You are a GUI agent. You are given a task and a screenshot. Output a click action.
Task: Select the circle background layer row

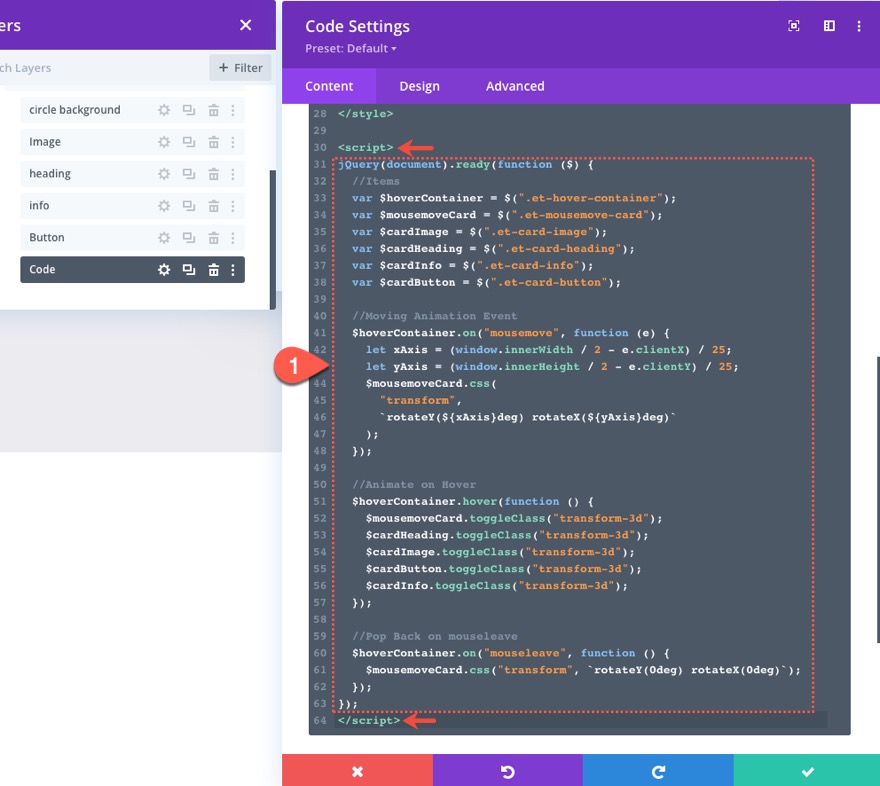[x=132, y=110]
